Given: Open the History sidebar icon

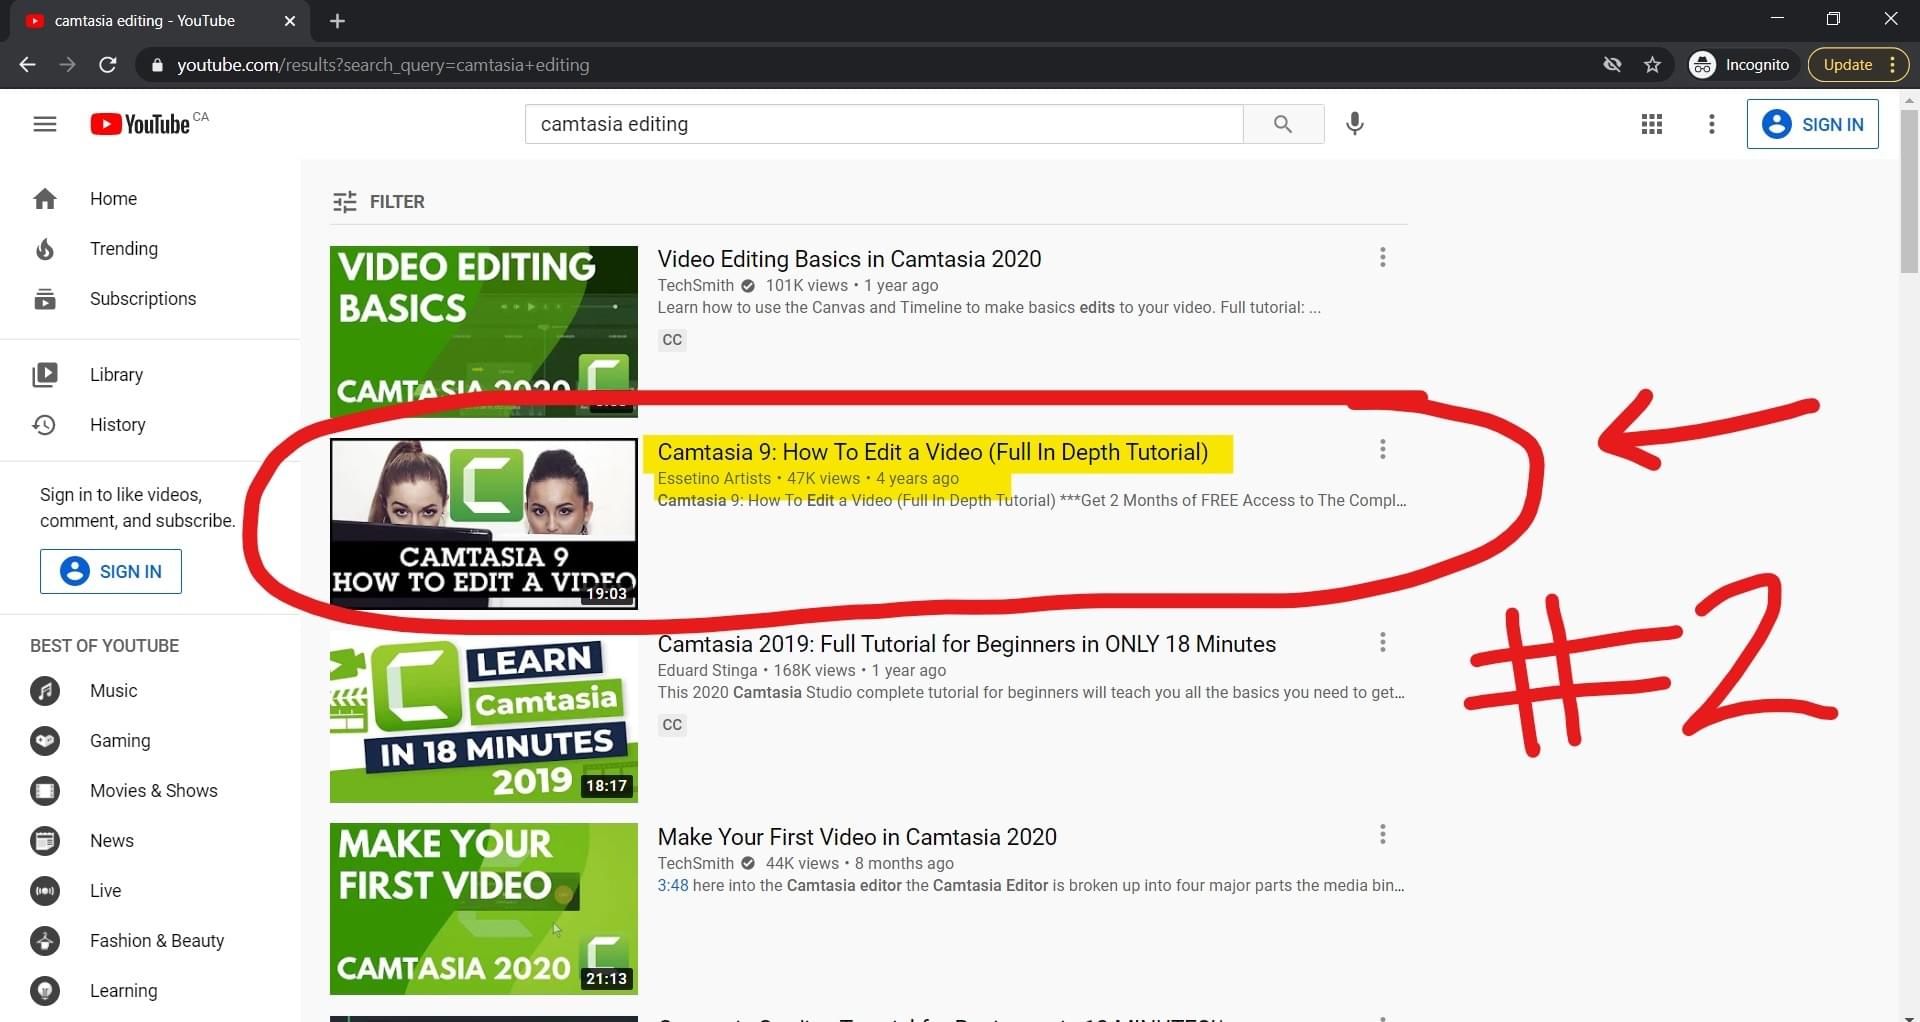Looking at the screenshot, I should [45, 424].
